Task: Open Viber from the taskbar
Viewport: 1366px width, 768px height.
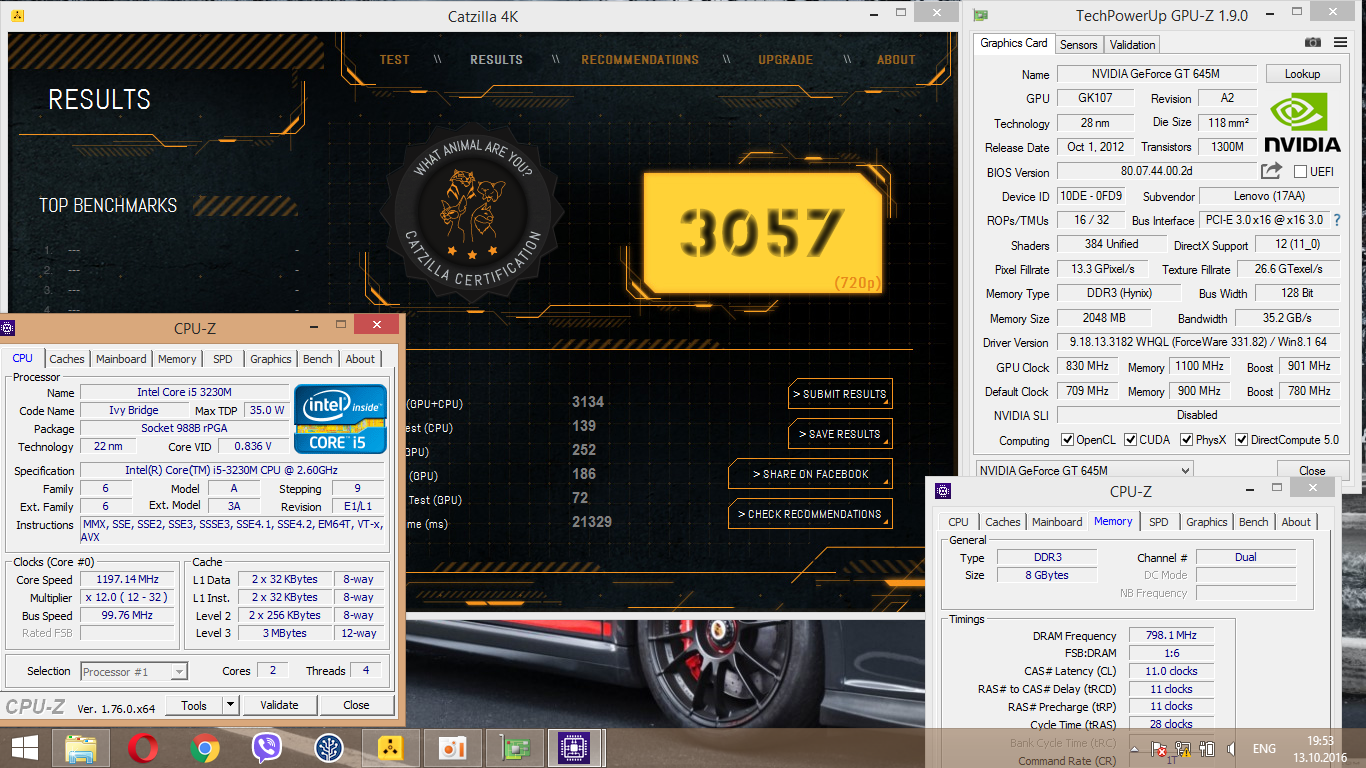Action: coord(266,747)
